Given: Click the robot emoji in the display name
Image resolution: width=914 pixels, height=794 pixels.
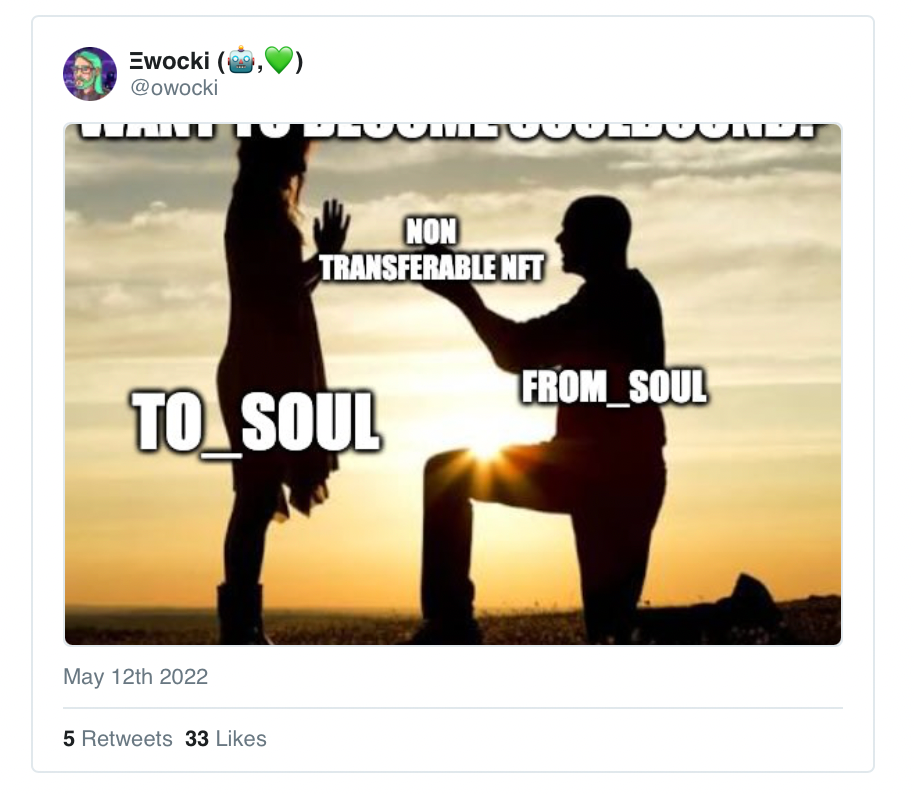Looking at the screenshot, I should pyautogui.click(x=241, y=61).
